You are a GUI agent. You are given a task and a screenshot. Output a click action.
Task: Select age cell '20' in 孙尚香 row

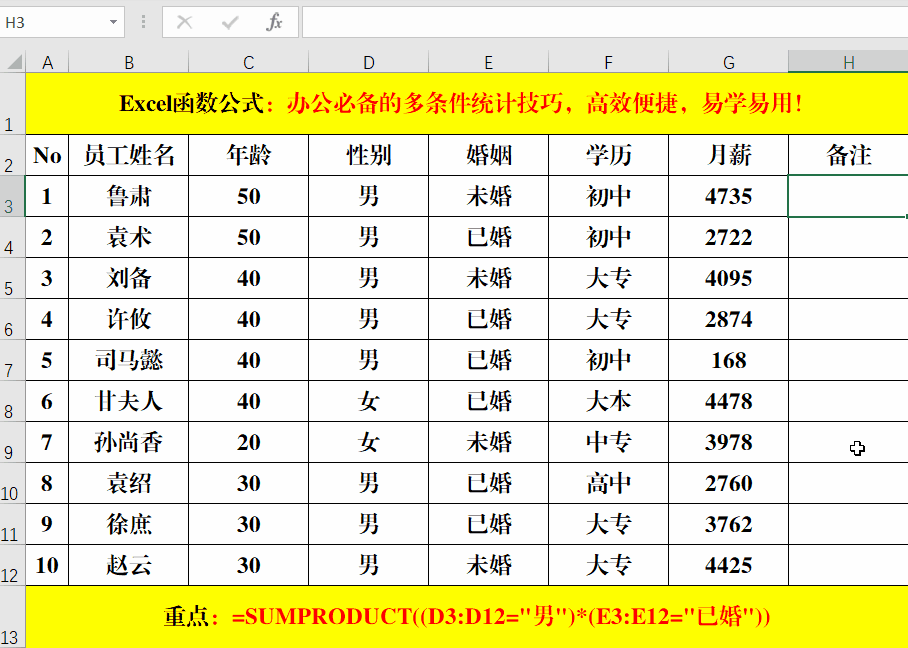[248, 442]
